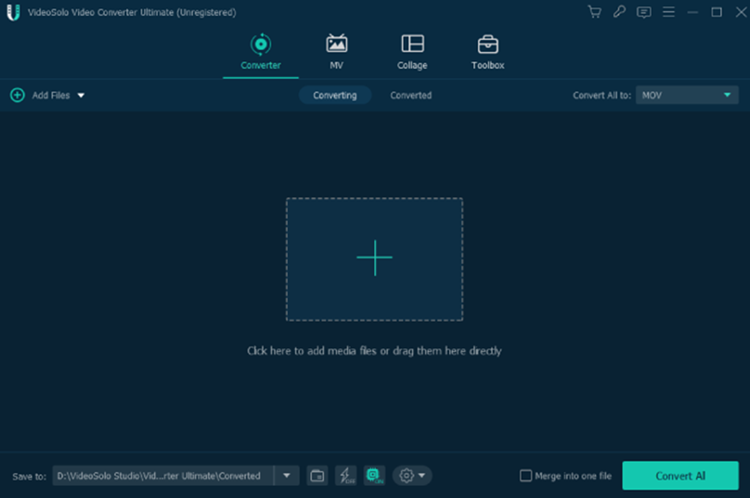Open the Collage tab
The image size is (750, 498).
click(412, 53)
